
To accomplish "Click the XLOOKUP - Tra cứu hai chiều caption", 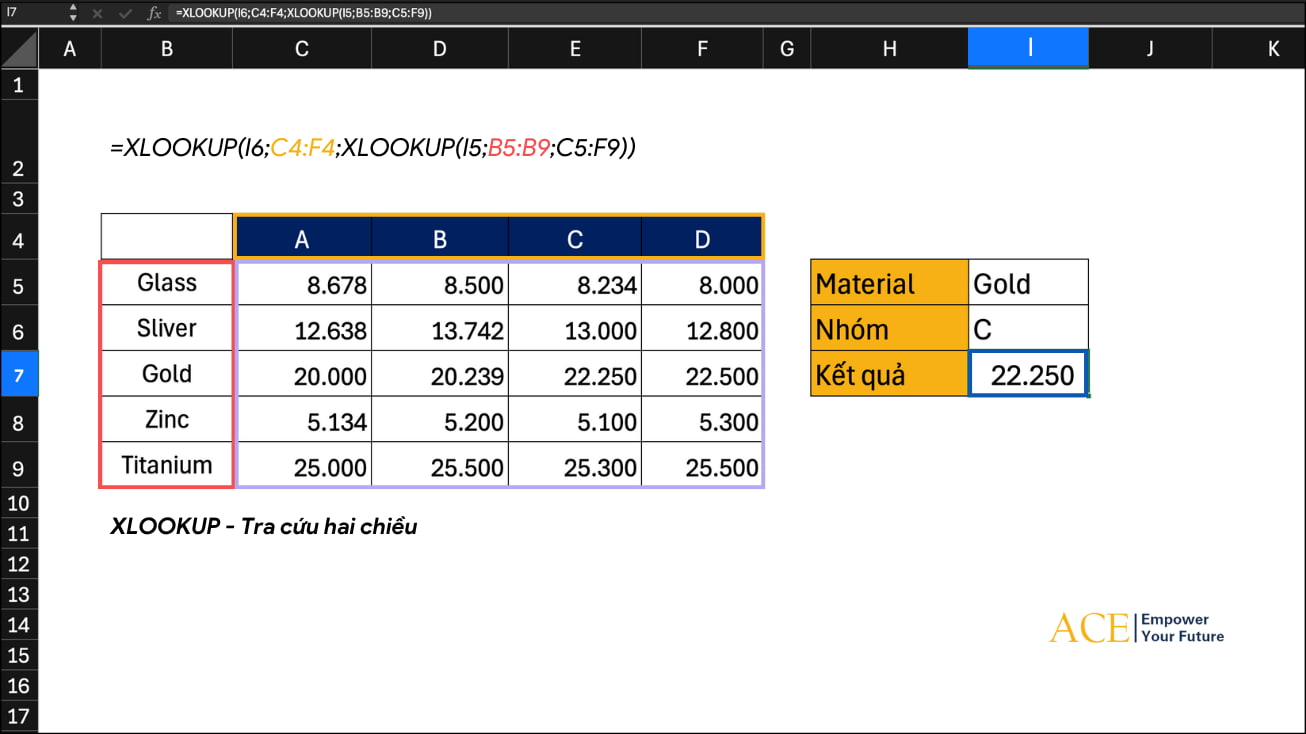I will [x=263, y=527].
